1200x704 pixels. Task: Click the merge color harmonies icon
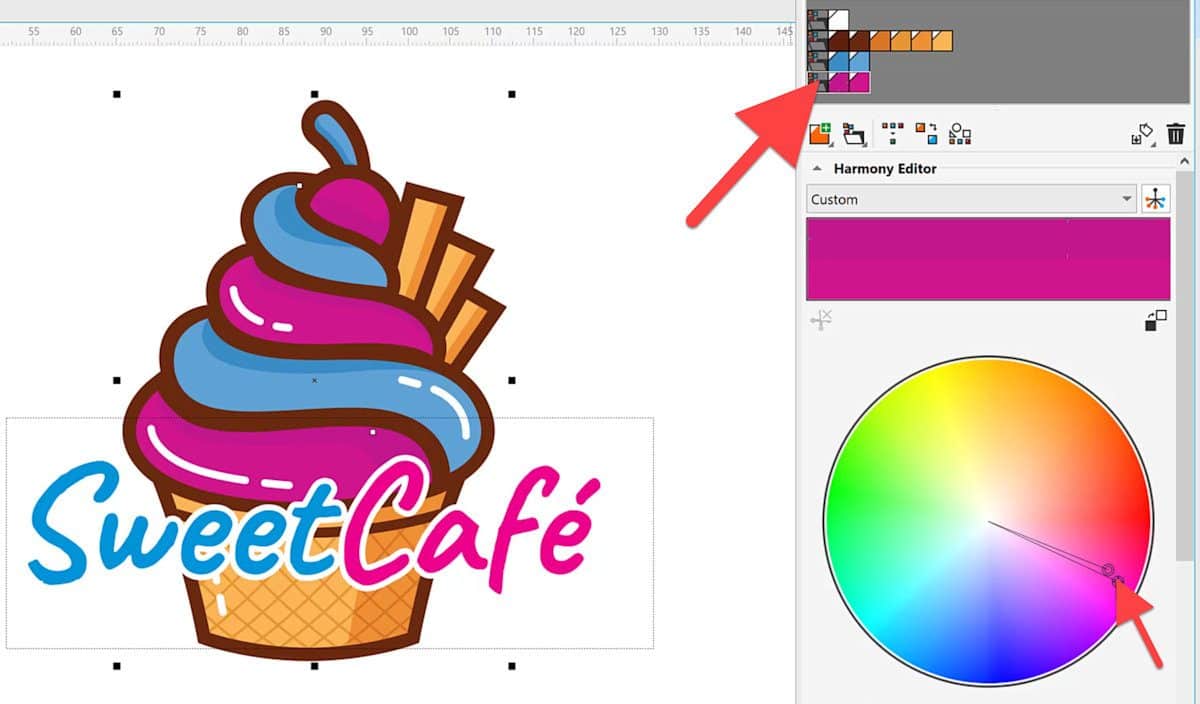point(893,131)
